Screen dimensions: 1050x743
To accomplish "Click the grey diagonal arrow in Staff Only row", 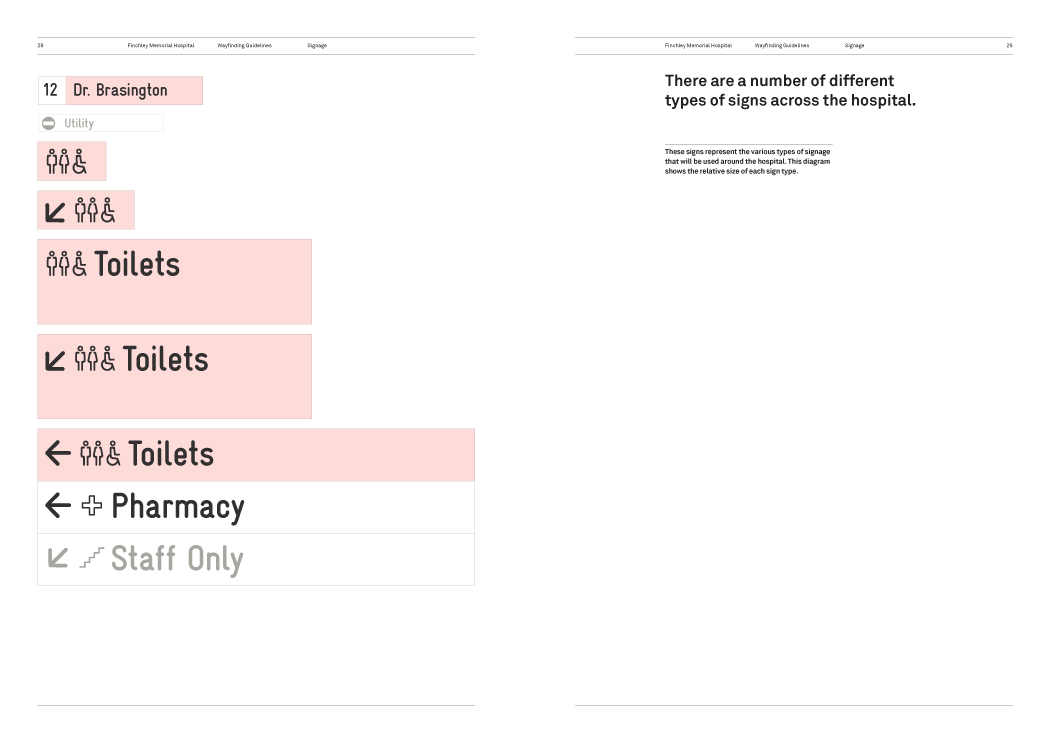I will coord(58,559).
